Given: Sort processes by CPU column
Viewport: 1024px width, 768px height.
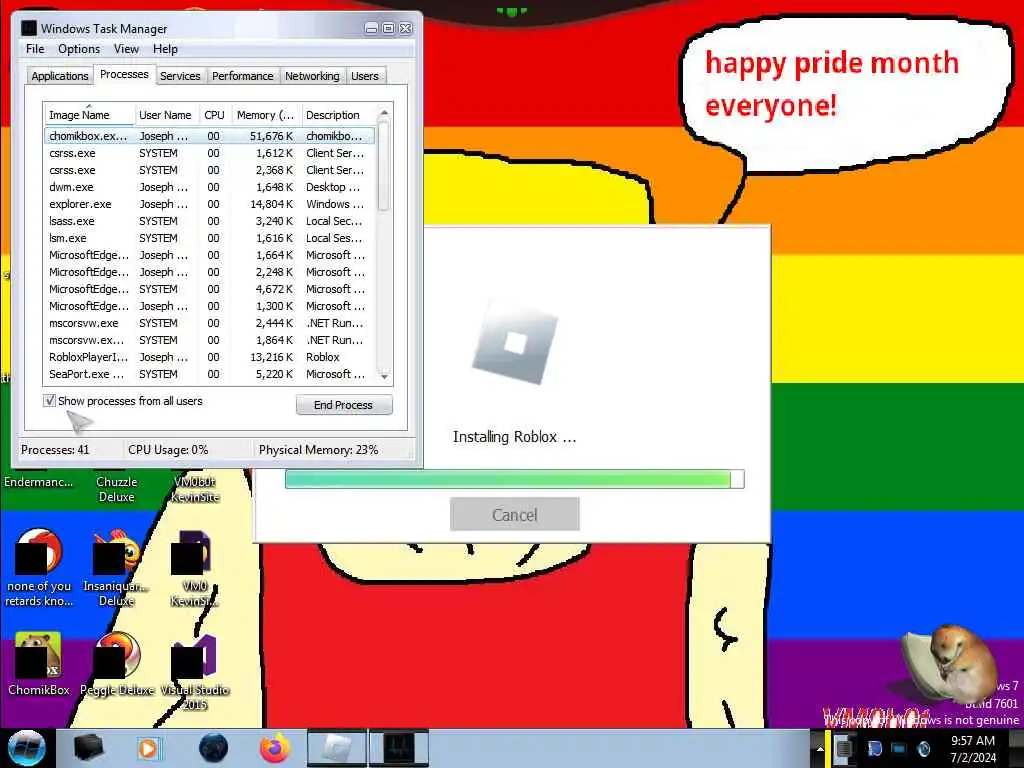Looking at the screenshot, I should pyautogui.click(x=214, y=115).
